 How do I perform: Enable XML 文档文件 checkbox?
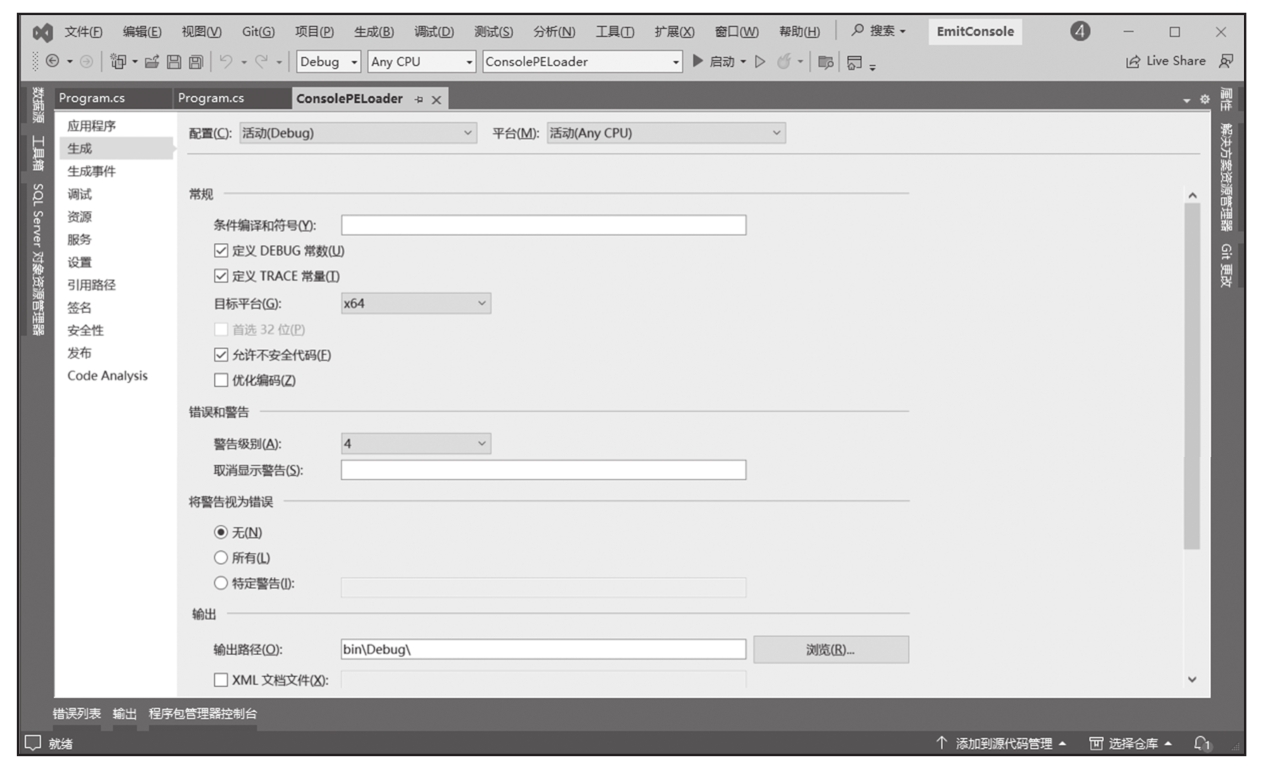[221, 680]
